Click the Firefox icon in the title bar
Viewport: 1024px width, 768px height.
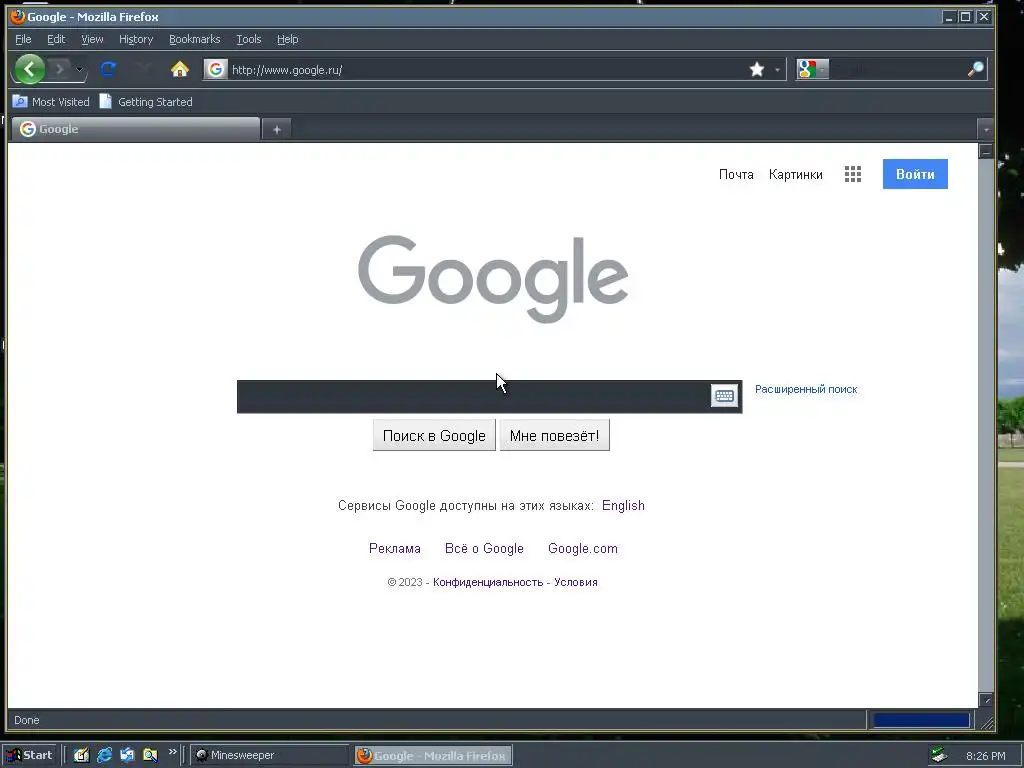click(18, 16)
